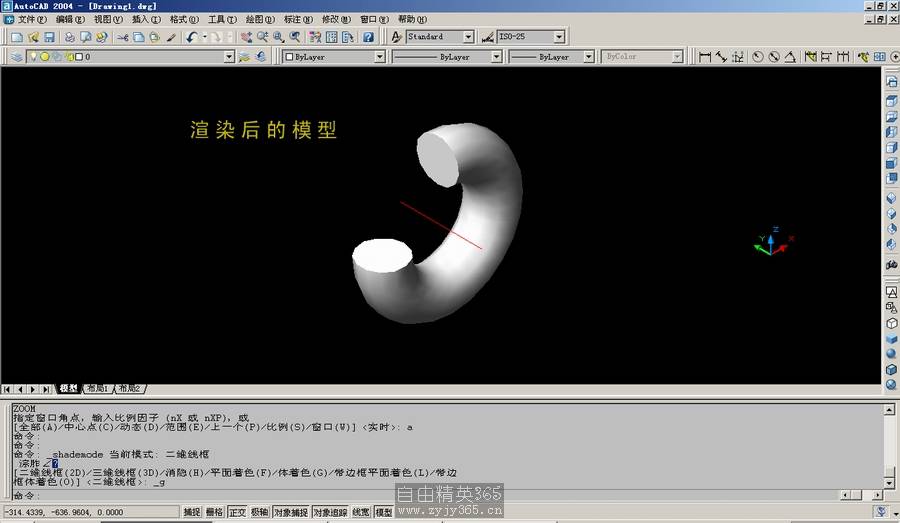This screenshot has width=900, height=523.
Task: Open the Properties palette icon
Action: [x=315, y=37]
